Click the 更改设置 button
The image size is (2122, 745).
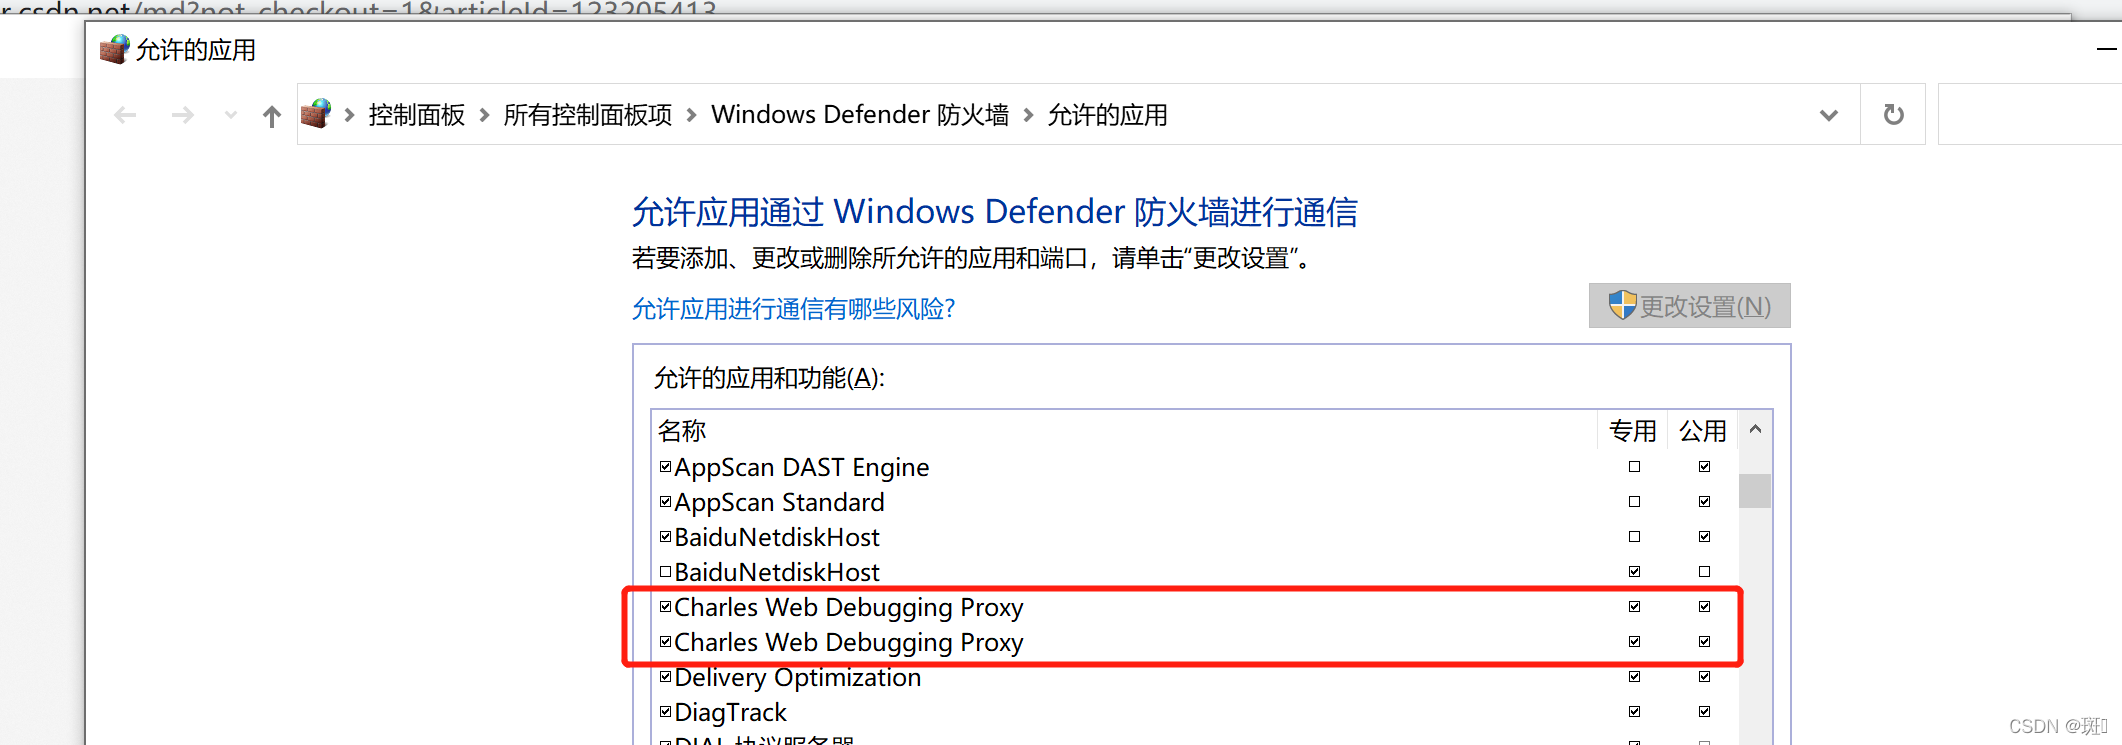(1690, 306)
